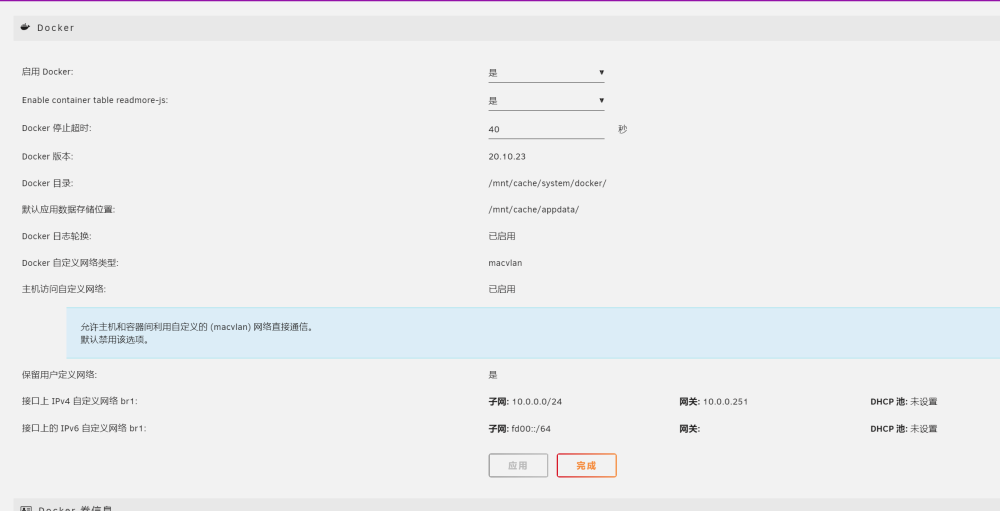Click the Docker section header title
1000x511 pixels.
pyautogui.click(x=55, y=27)
